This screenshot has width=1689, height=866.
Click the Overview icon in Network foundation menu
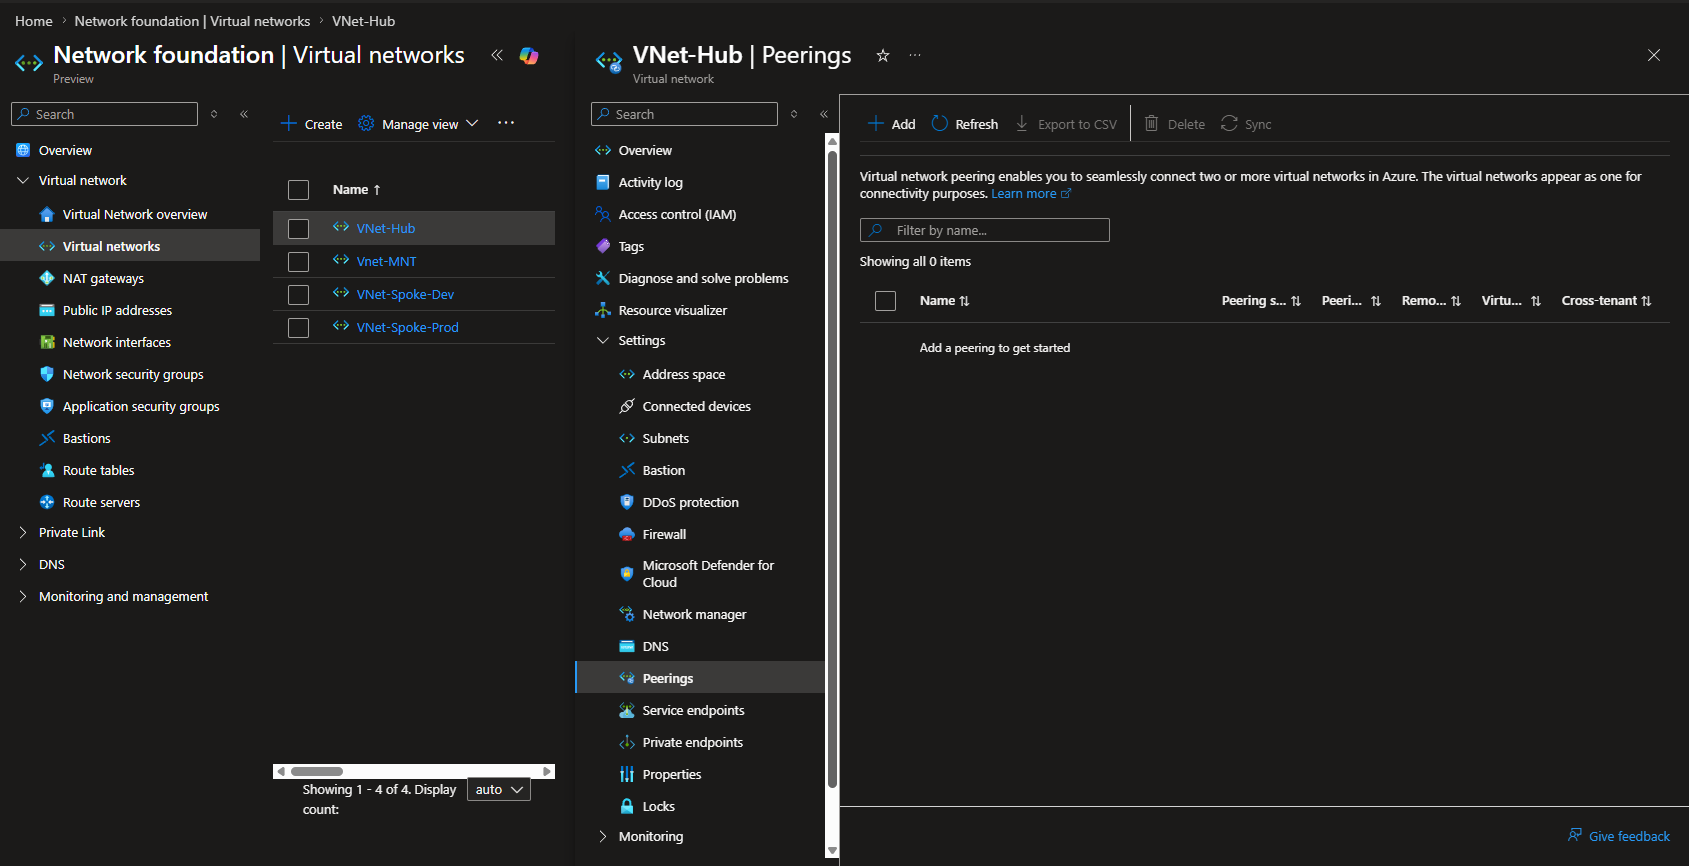(23, 150)
